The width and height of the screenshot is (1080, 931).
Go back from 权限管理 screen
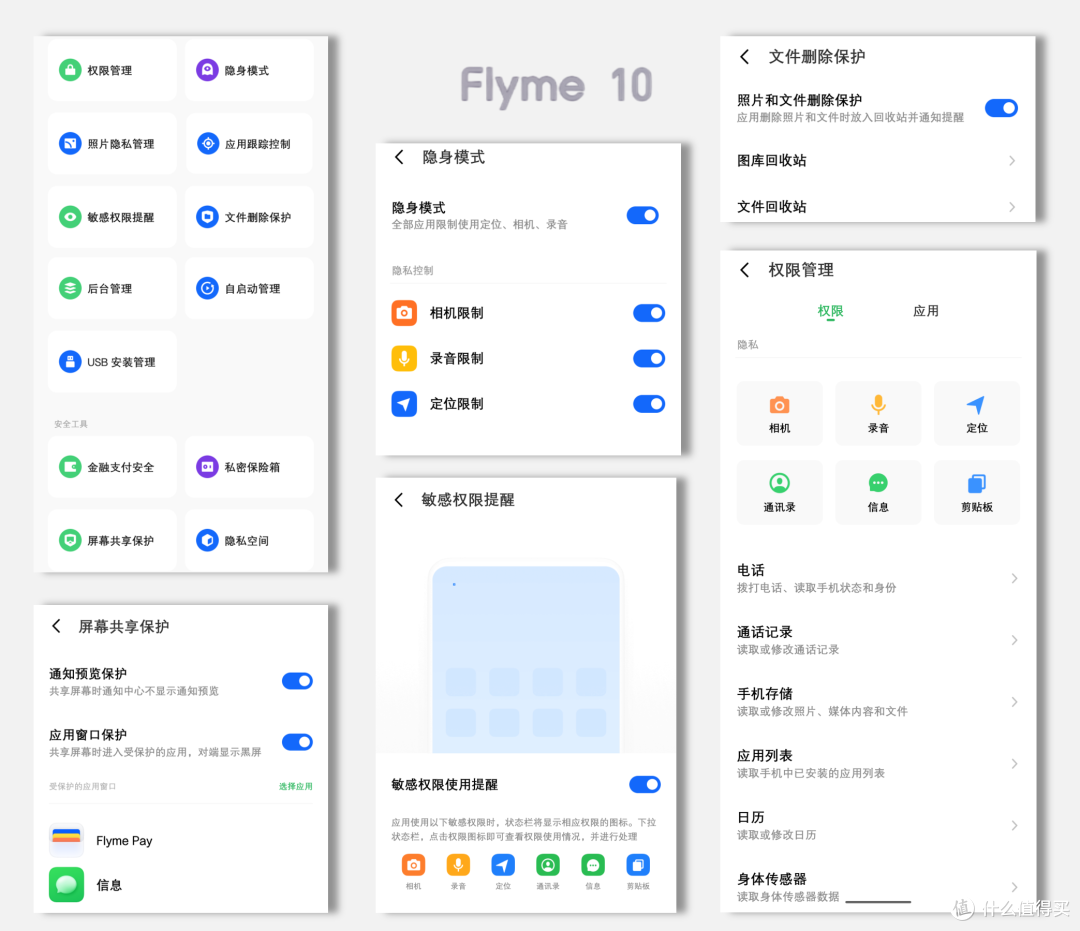pos(745,269)
